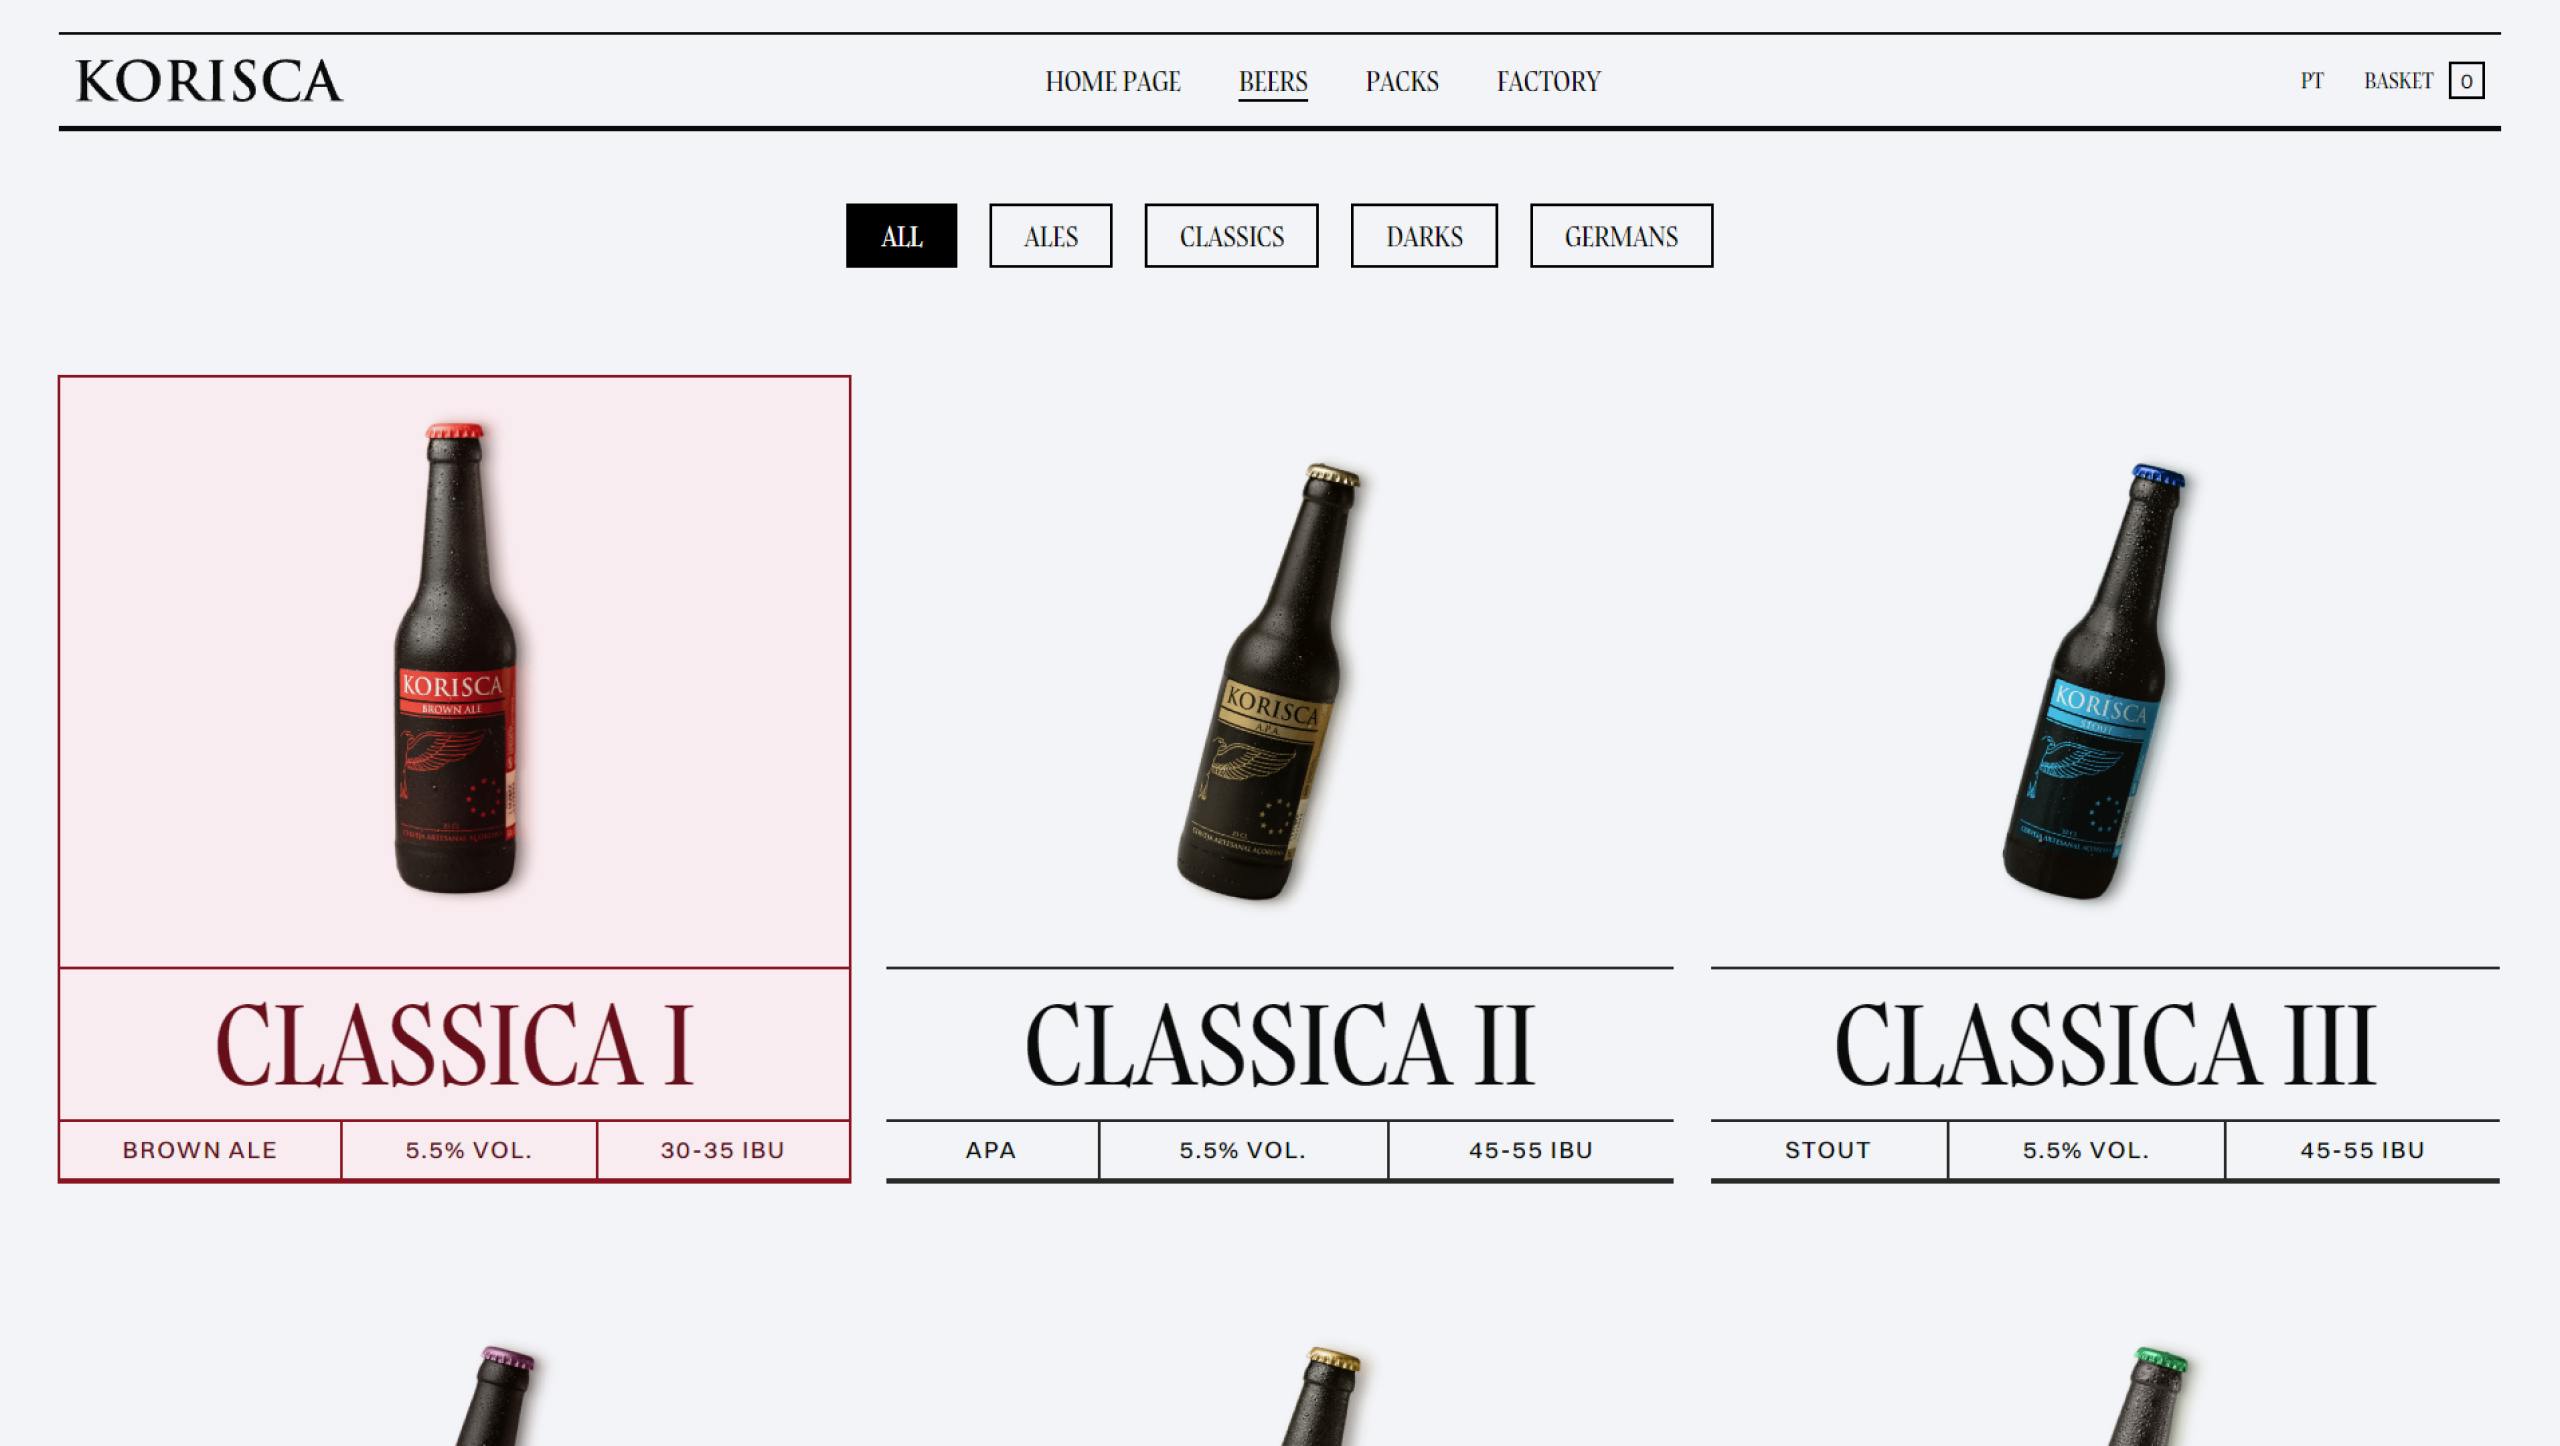Select the green-capped bottle below
Viewport: 2560px width, 1446px height.
coord(2146,1396)
